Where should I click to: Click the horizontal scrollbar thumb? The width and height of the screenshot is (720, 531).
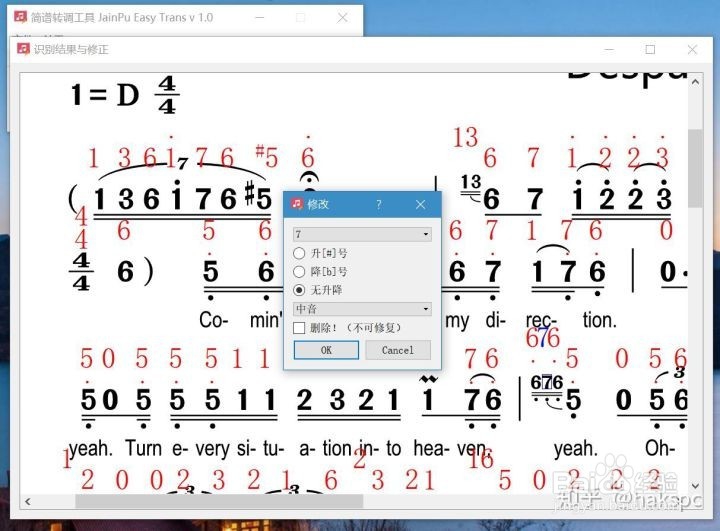coord(219,501)
